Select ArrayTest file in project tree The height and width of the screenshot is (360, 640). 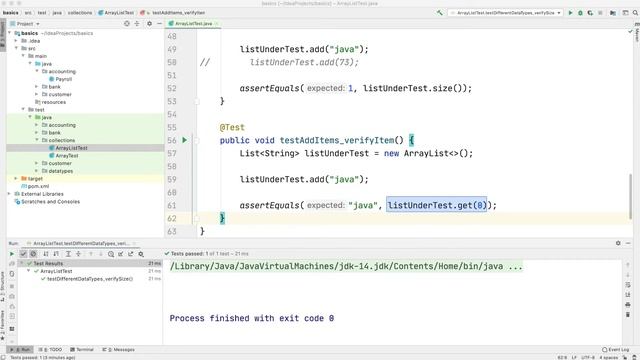click(x=64, y=156)
